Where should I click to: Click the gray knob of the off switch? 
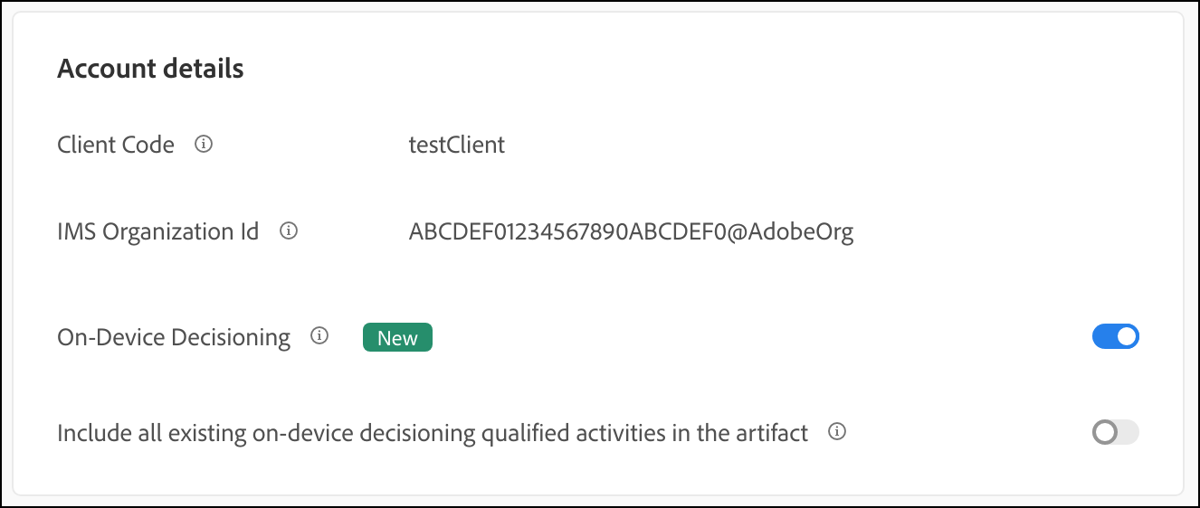pos(1105,433)
